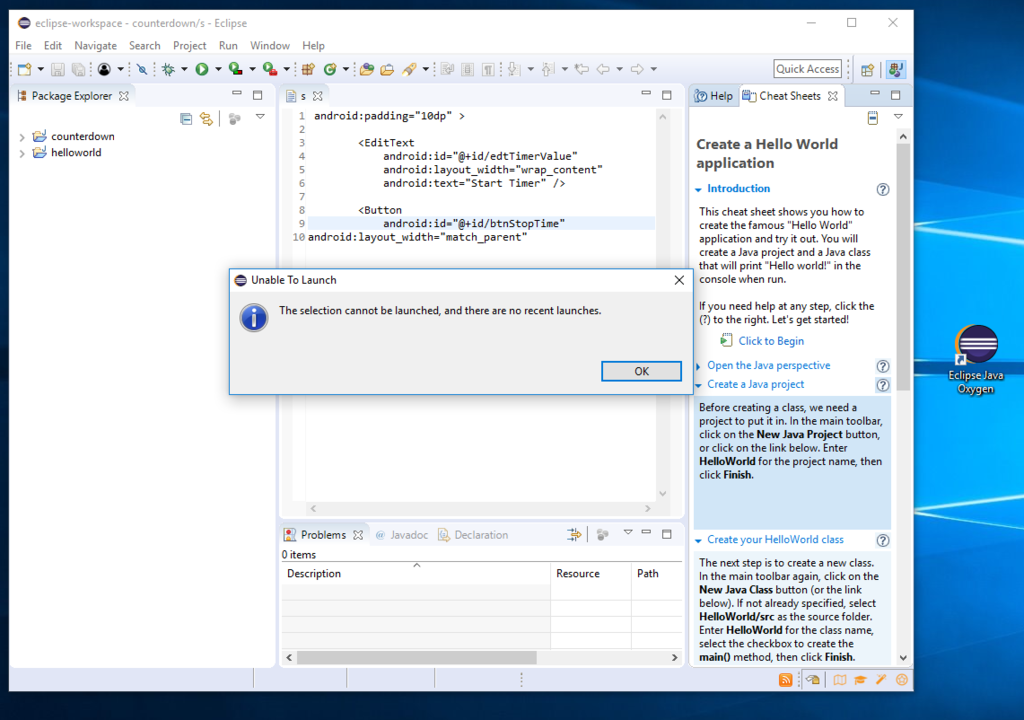Select the Java perspective icon
Image resolution: width=1024 pixels, height=720 pixels.
pos(896,69)
